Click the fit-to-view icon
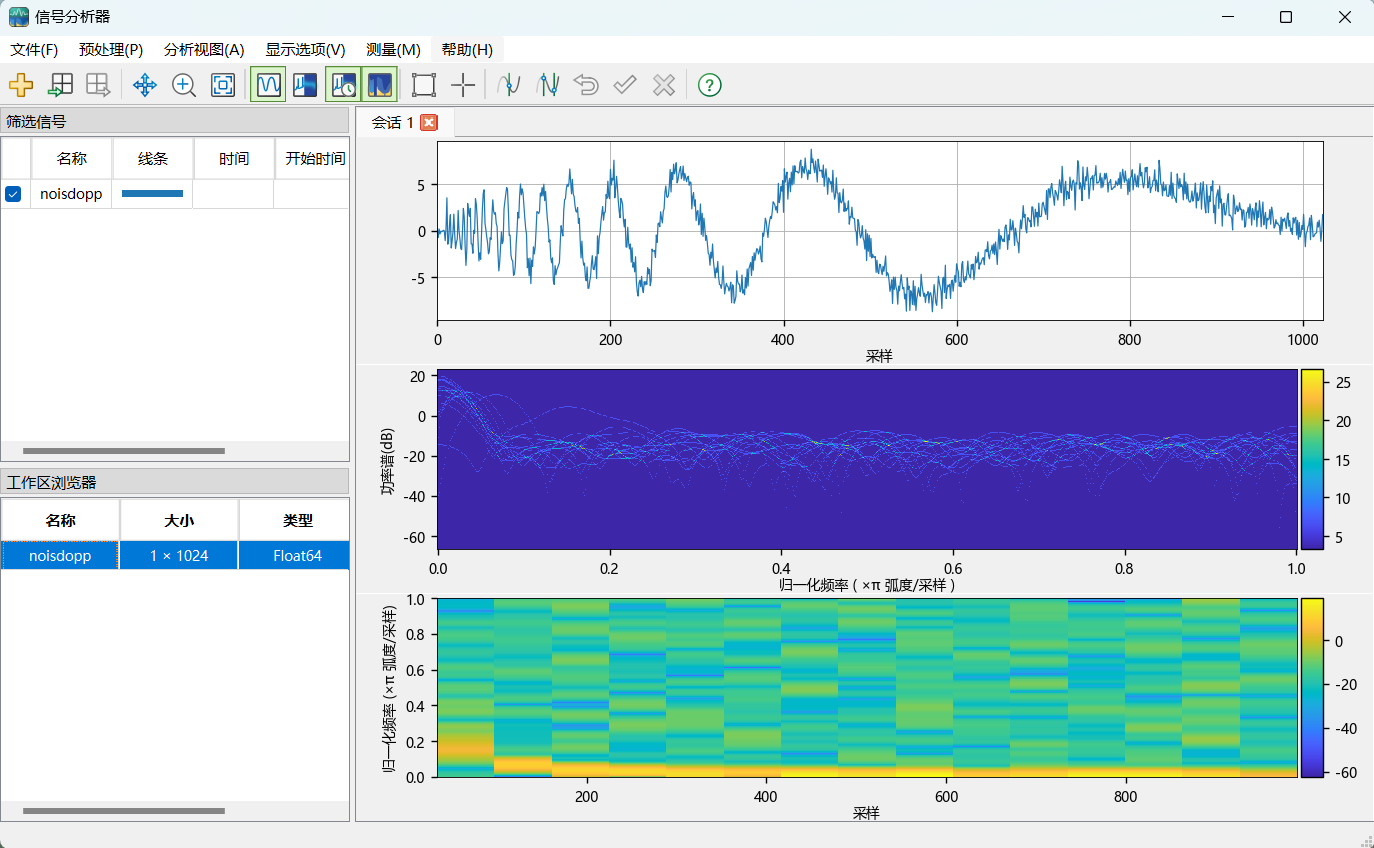 click(x=223, y=85)
